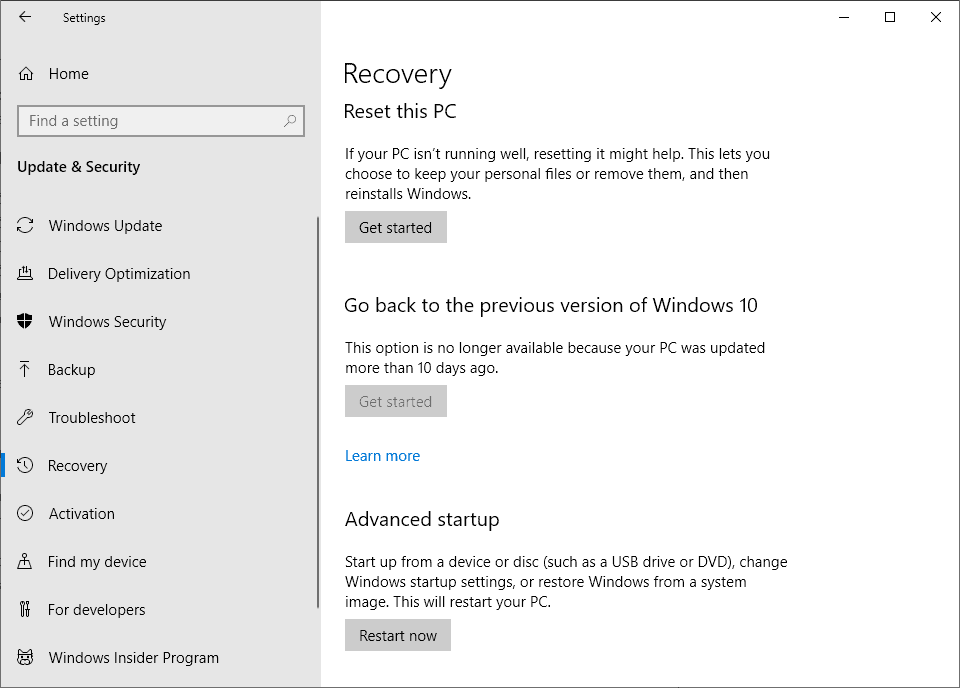Focus the Find a setting search box
This screenshot has width=960, height=688.
coord(150,121)
